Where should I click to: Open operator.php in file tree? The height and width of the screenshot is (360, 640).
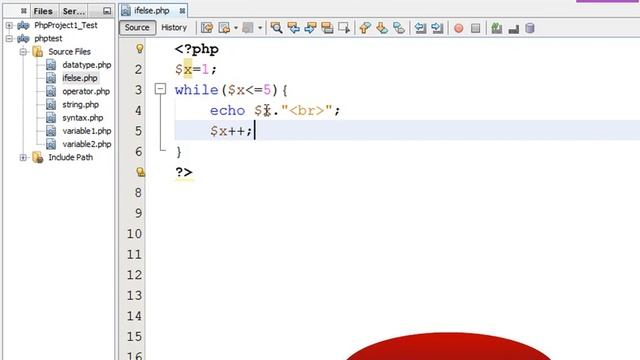[86, 91]
